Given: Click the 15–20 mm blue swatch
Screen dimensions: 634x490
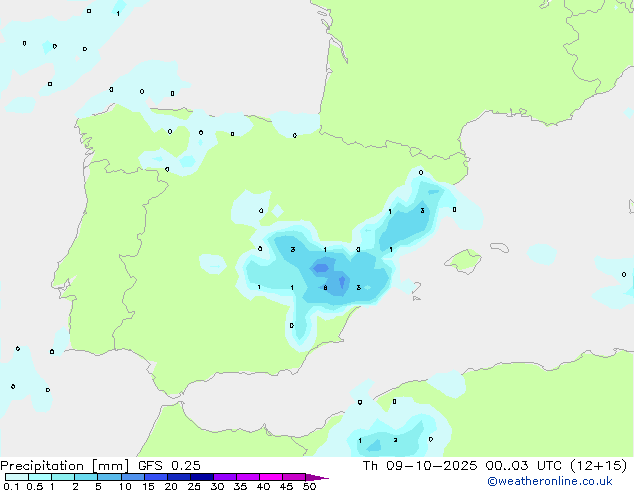Looking at the screenshot, I should tap(155, 477).
